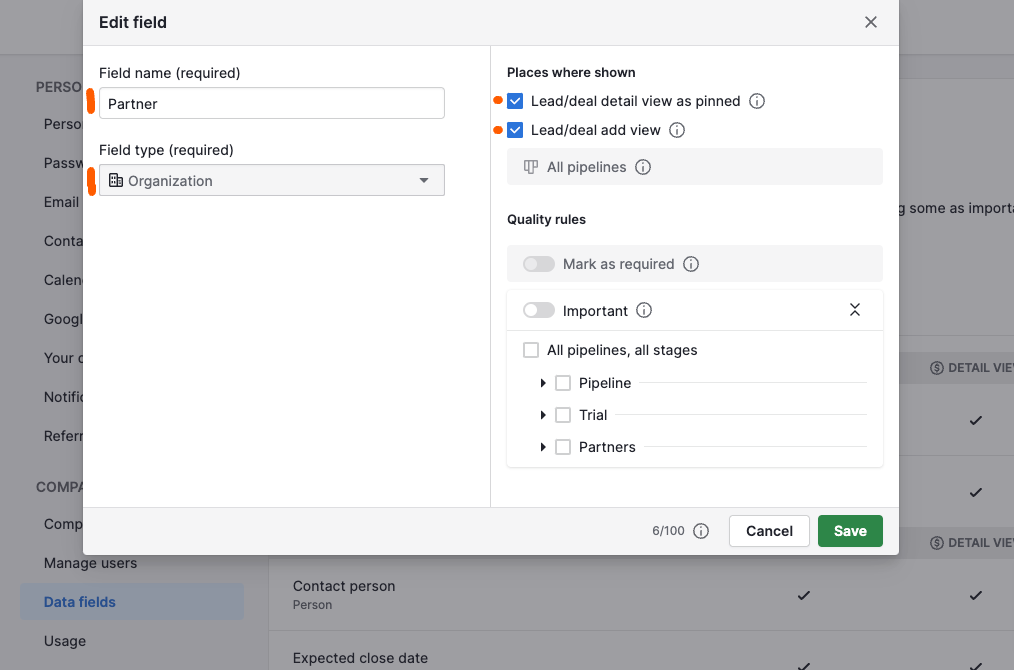This screenshot has height=670, width=1014.
Task: Collapse the Important section arrows icon
Action: [x=855, y=310]
